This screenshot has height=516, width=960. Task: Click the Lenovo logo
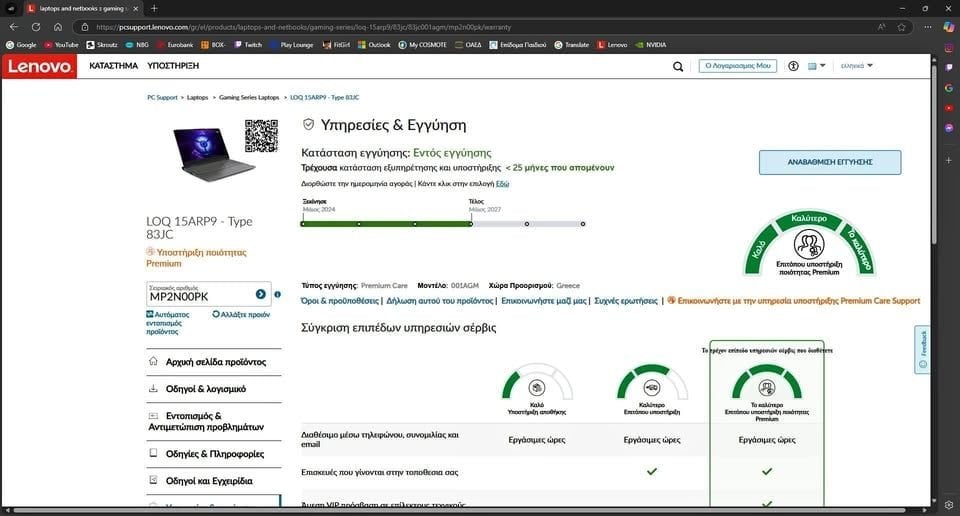click(x=39, y=66)
